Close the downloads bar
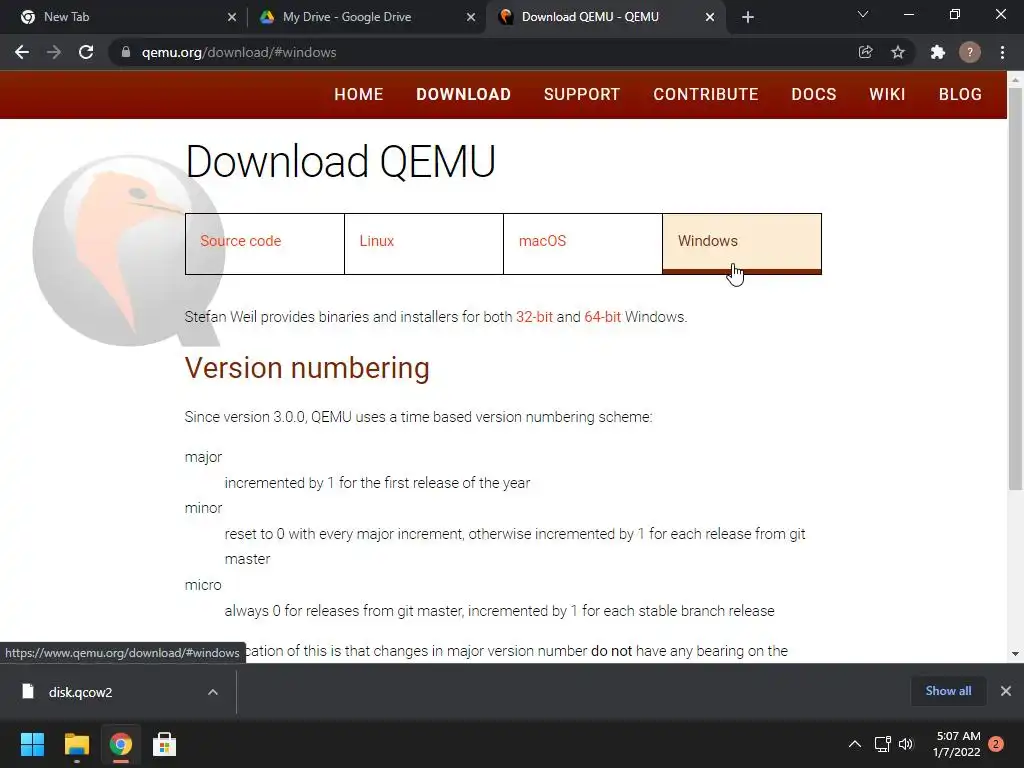1024x768 pixels. pos(1006,691)
